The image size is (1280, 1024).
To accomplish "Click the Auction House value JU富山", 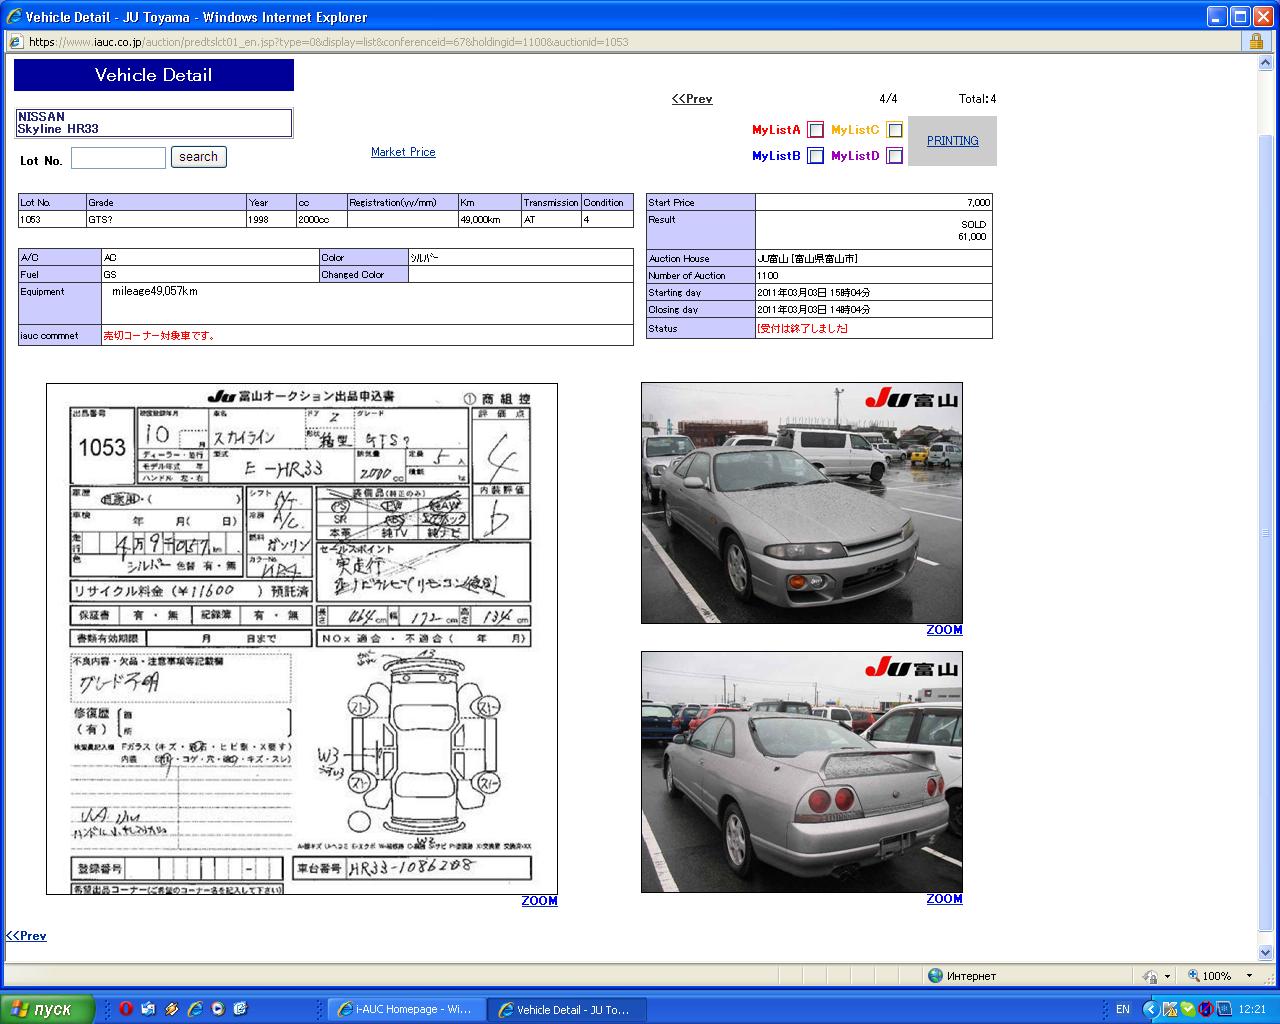I will pyautogui.click(x=807, y=259).
